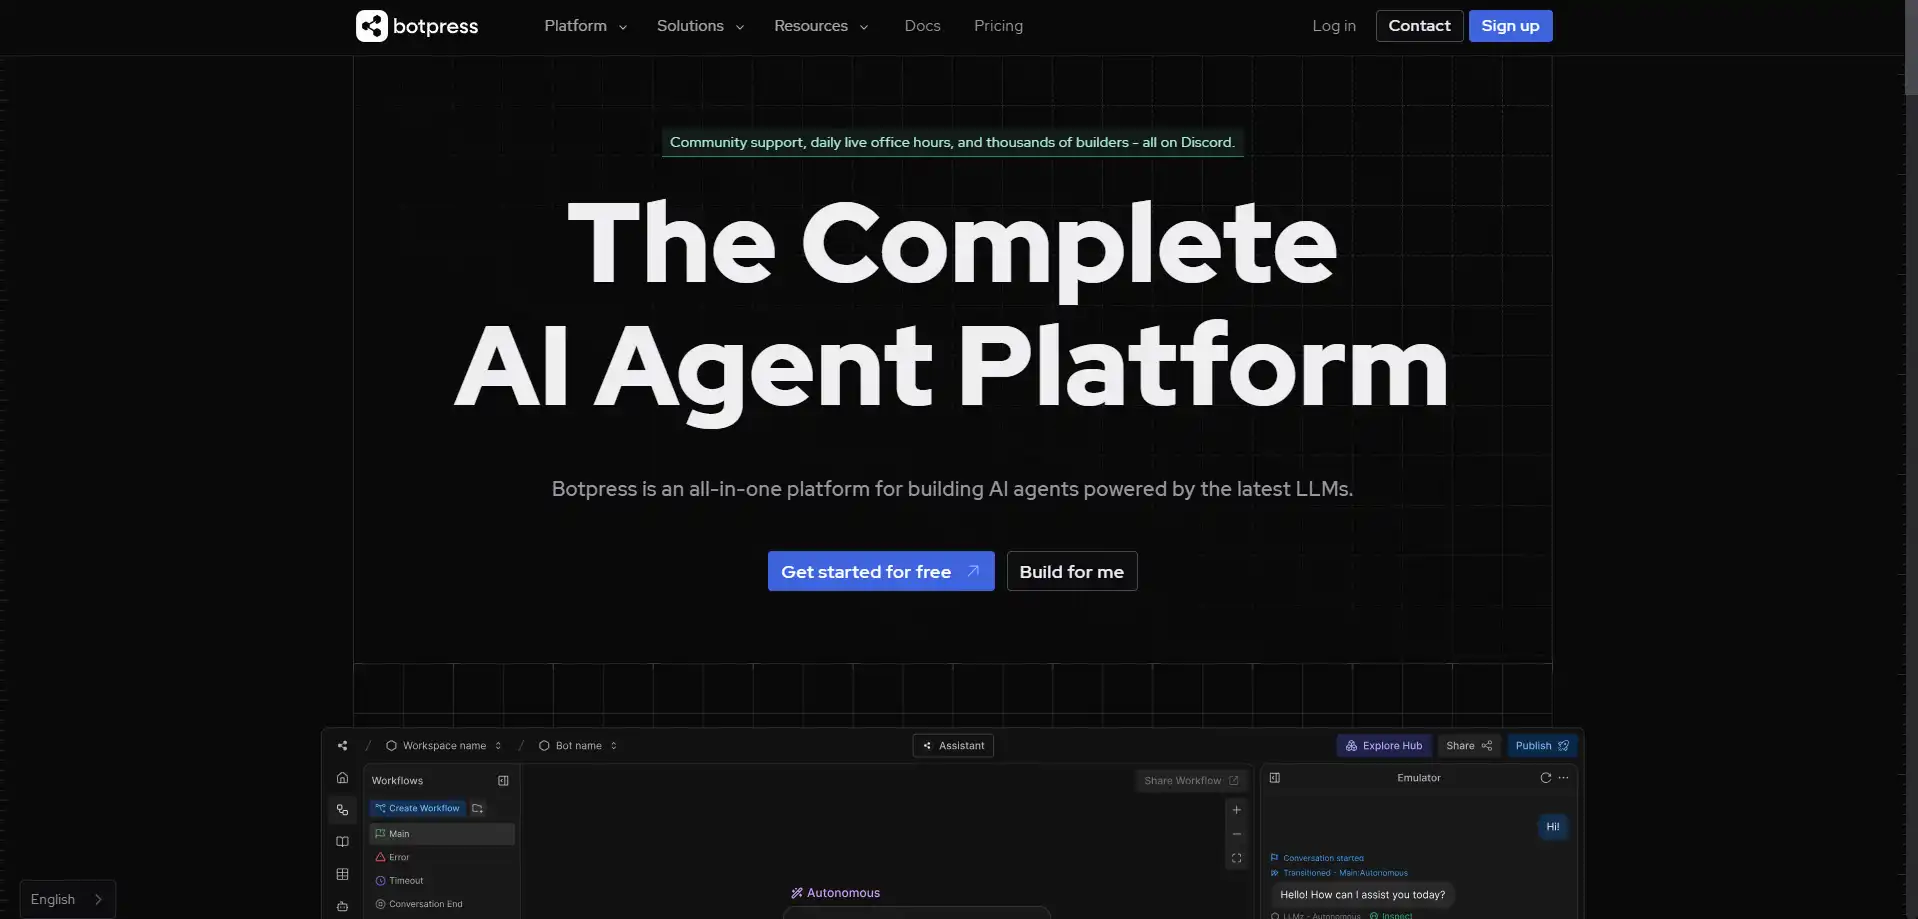
Task: Open the Home sidebar icon
Action: (x=342, y=777)
